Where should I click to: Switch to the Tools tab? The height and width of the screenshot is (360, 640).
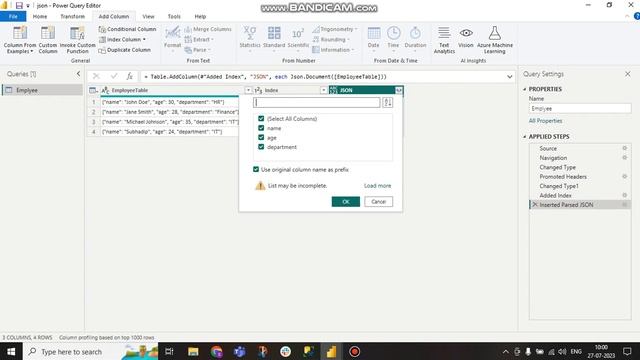[174, 16]
